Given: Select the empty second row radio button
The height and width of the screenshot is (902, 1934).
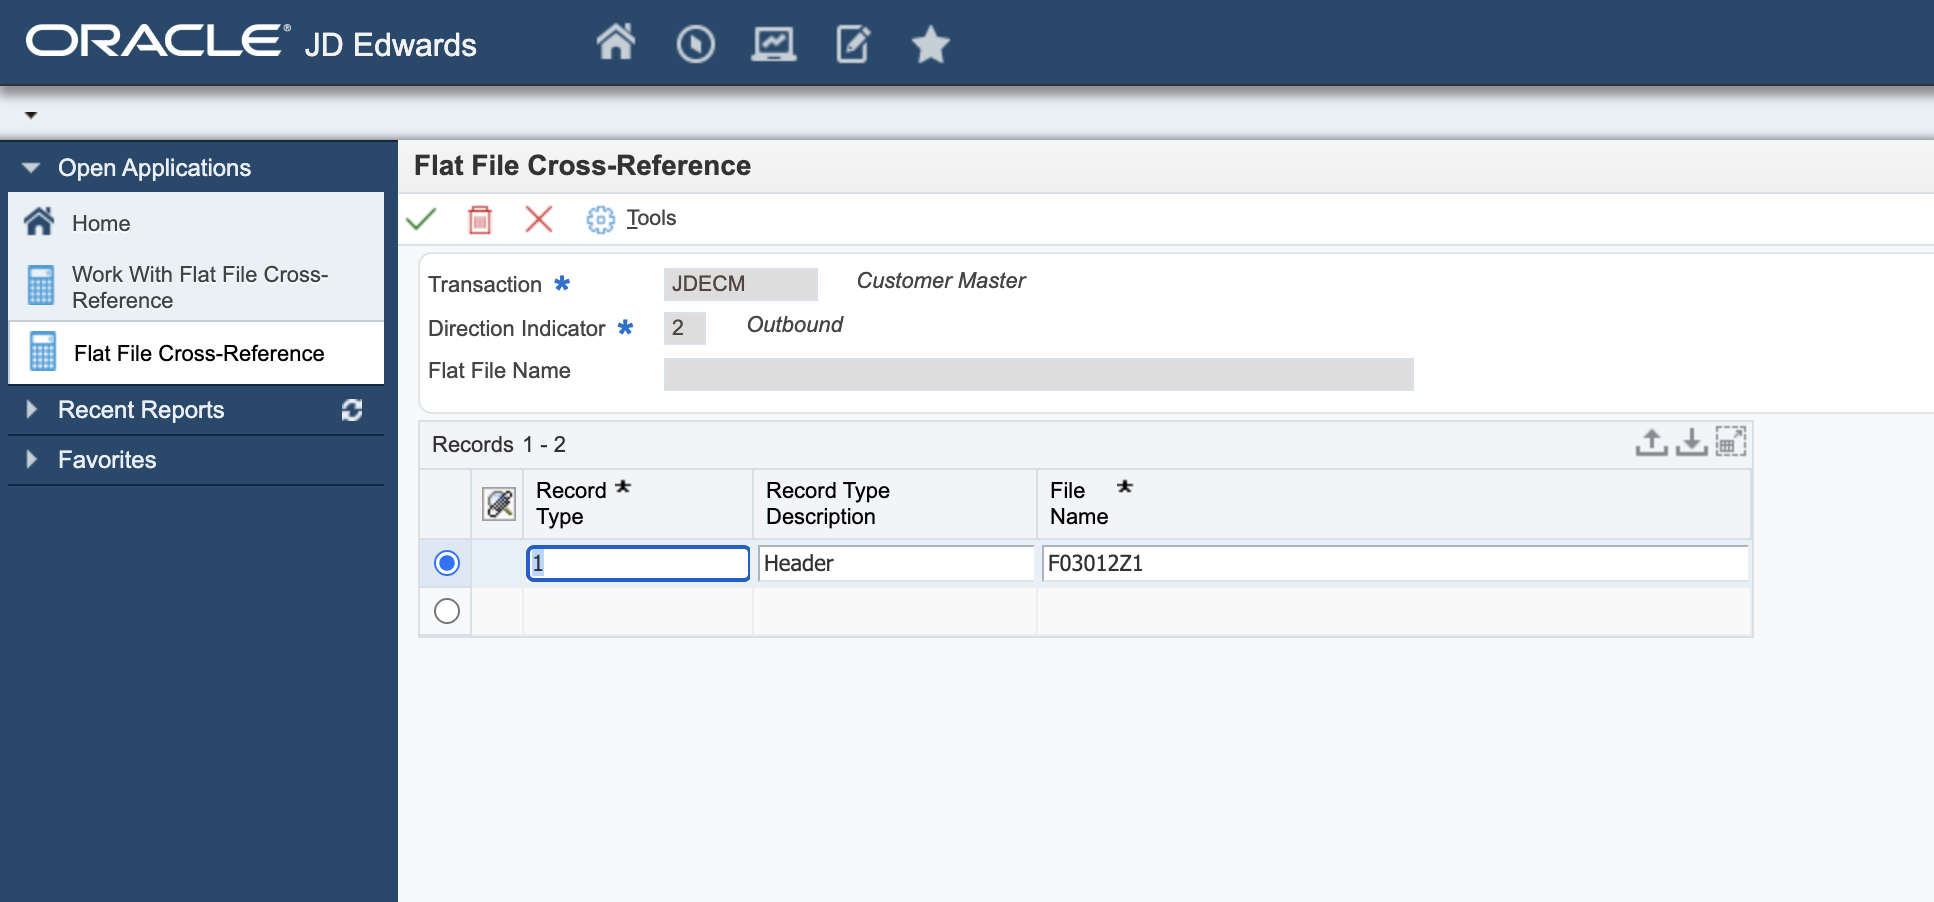Looking at the screenshot, I should pos(447,611).
